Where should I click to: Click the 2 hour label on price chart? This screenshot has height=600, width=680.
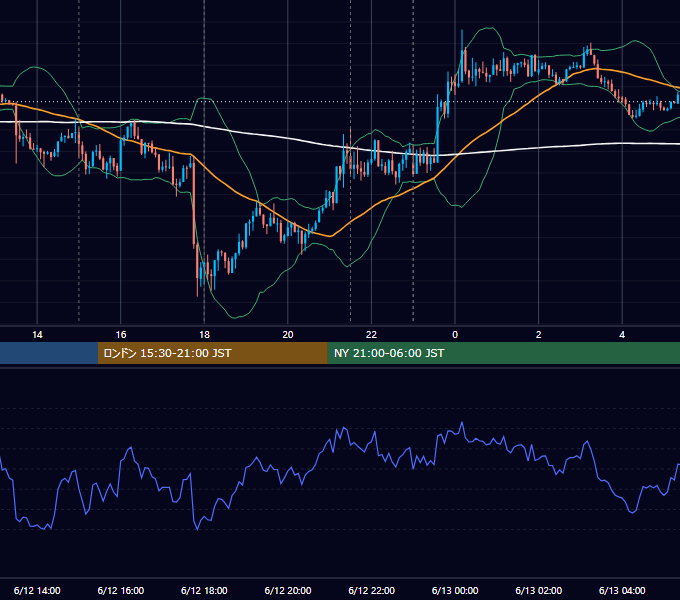coord(539,335)
